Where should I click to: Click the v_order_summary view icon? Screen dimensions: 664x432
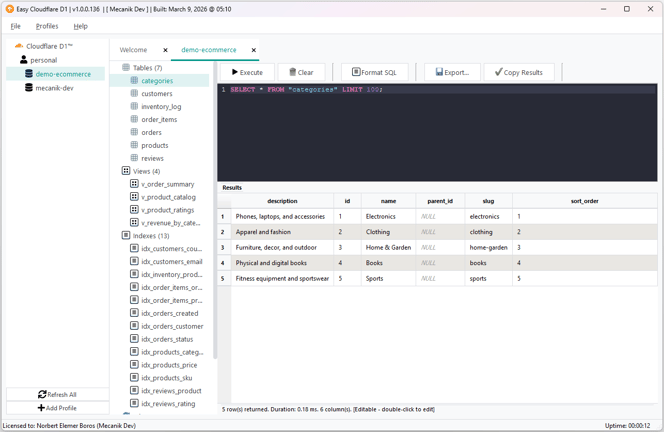(x=134, y=183)
